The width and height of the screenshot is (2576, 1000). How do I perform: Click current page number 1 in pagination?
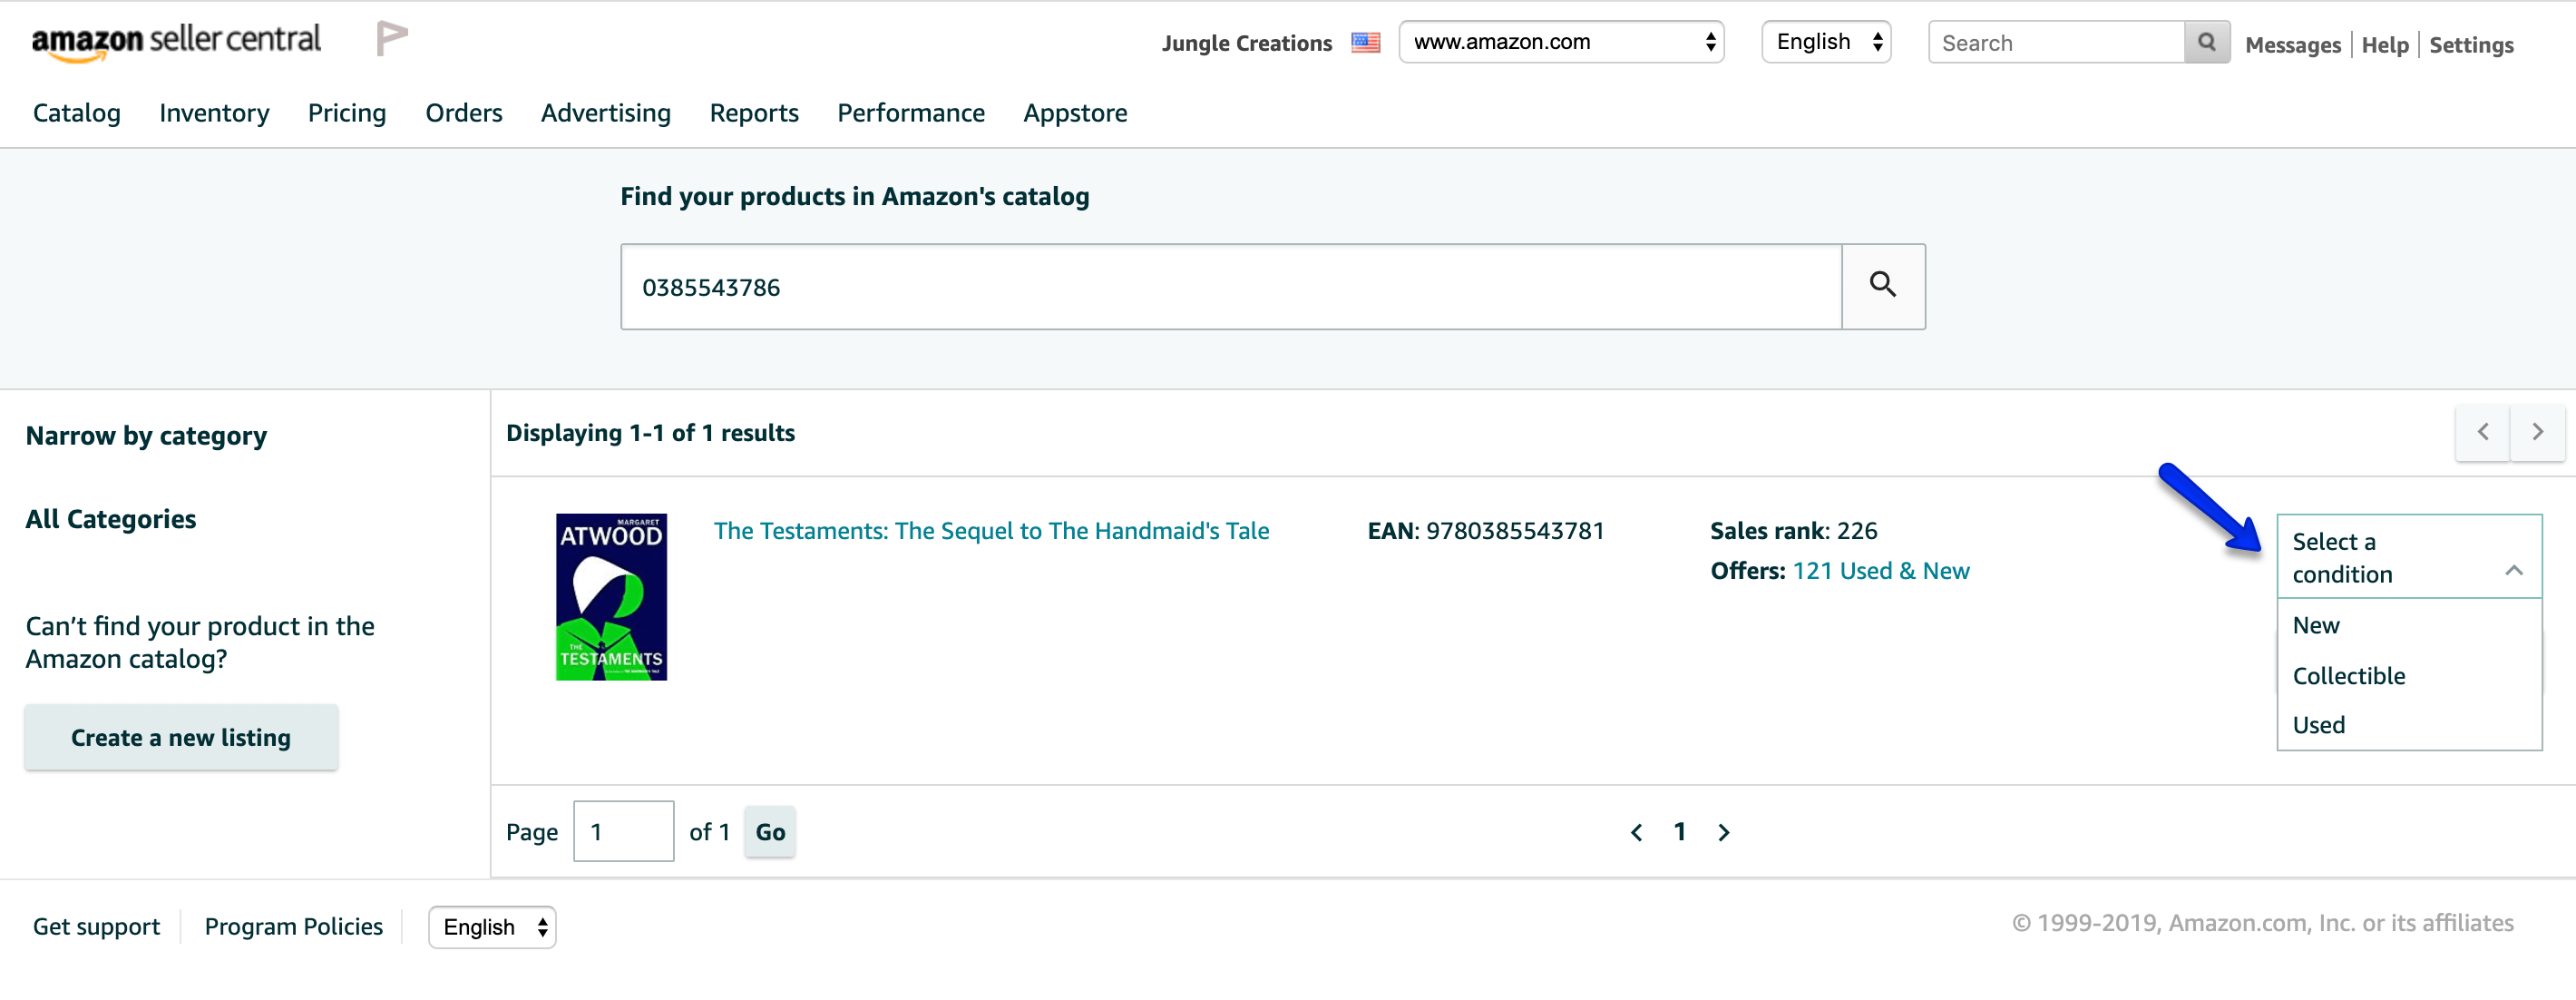(1680, 832)
